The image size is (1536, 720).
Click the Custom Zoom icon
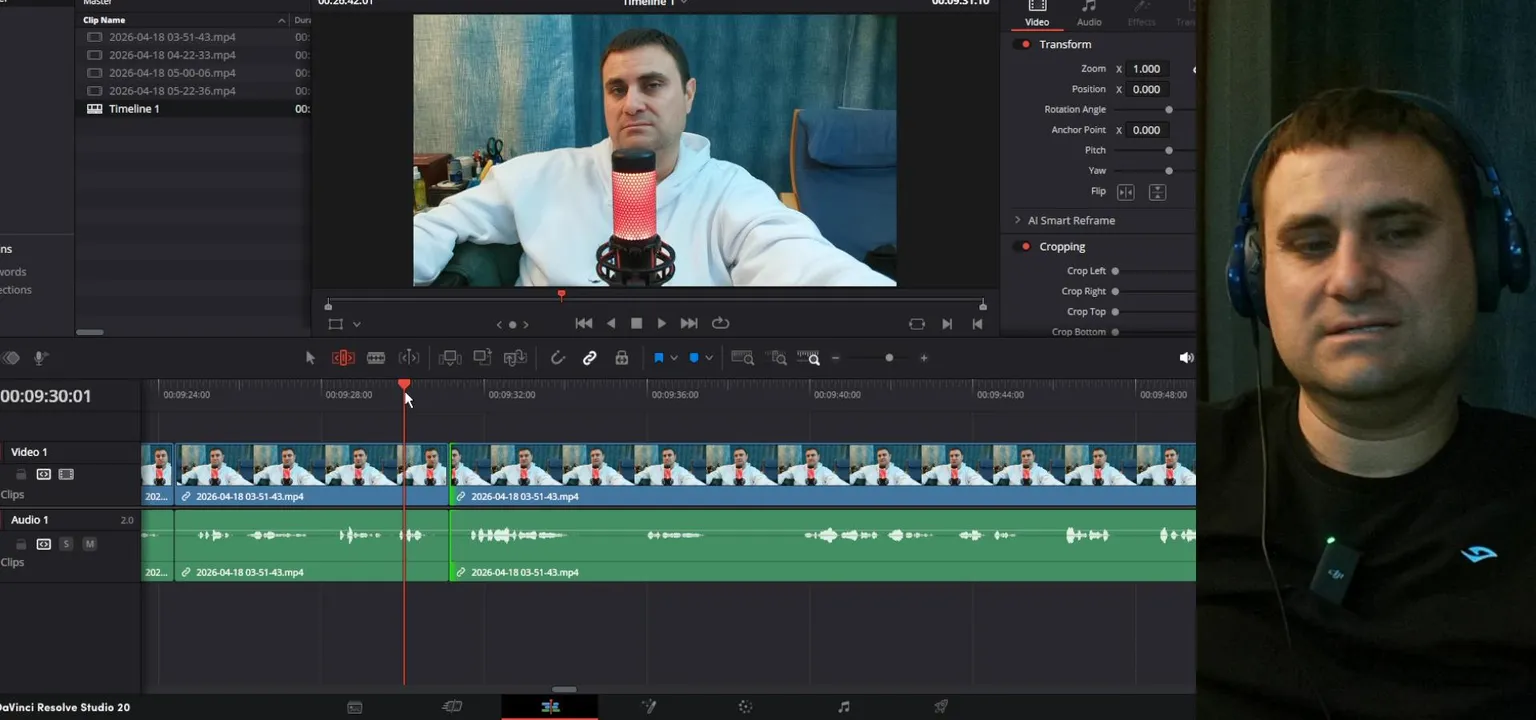pyautogui.click(x=810, y=358)
